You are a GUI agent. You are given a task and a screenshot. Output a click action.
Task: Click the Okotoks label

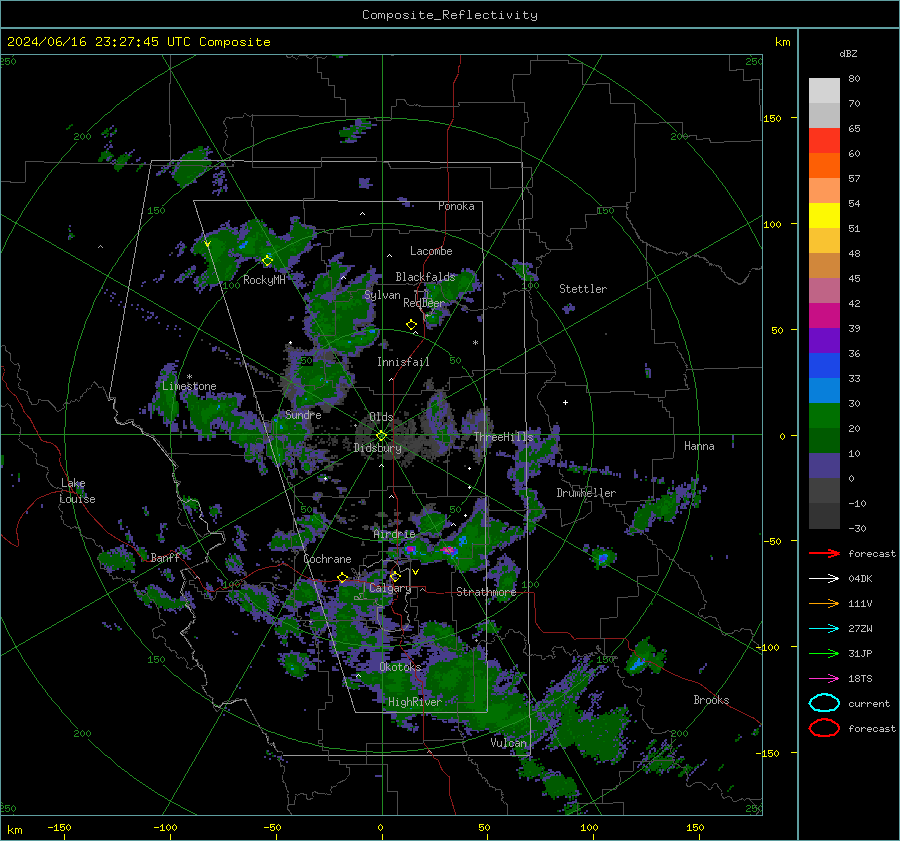(400, 667)
